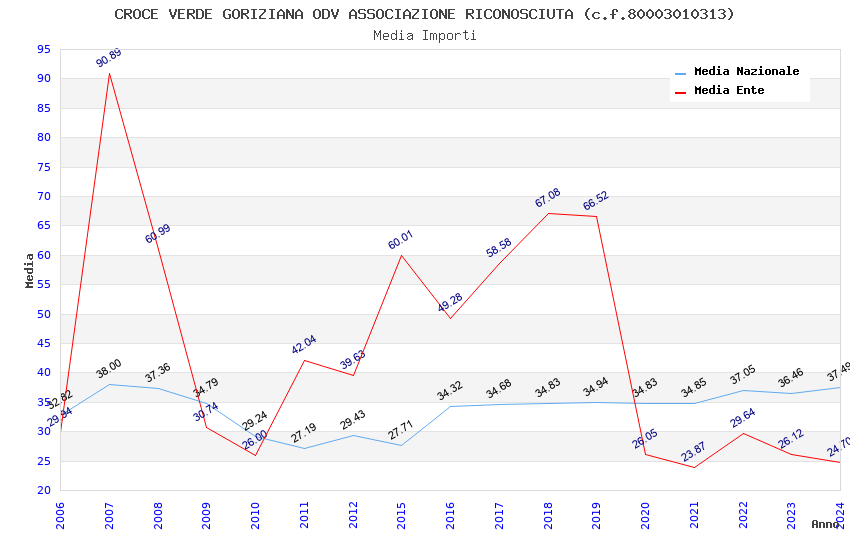Click the red Media Ente legend swatch

(680, 93)
